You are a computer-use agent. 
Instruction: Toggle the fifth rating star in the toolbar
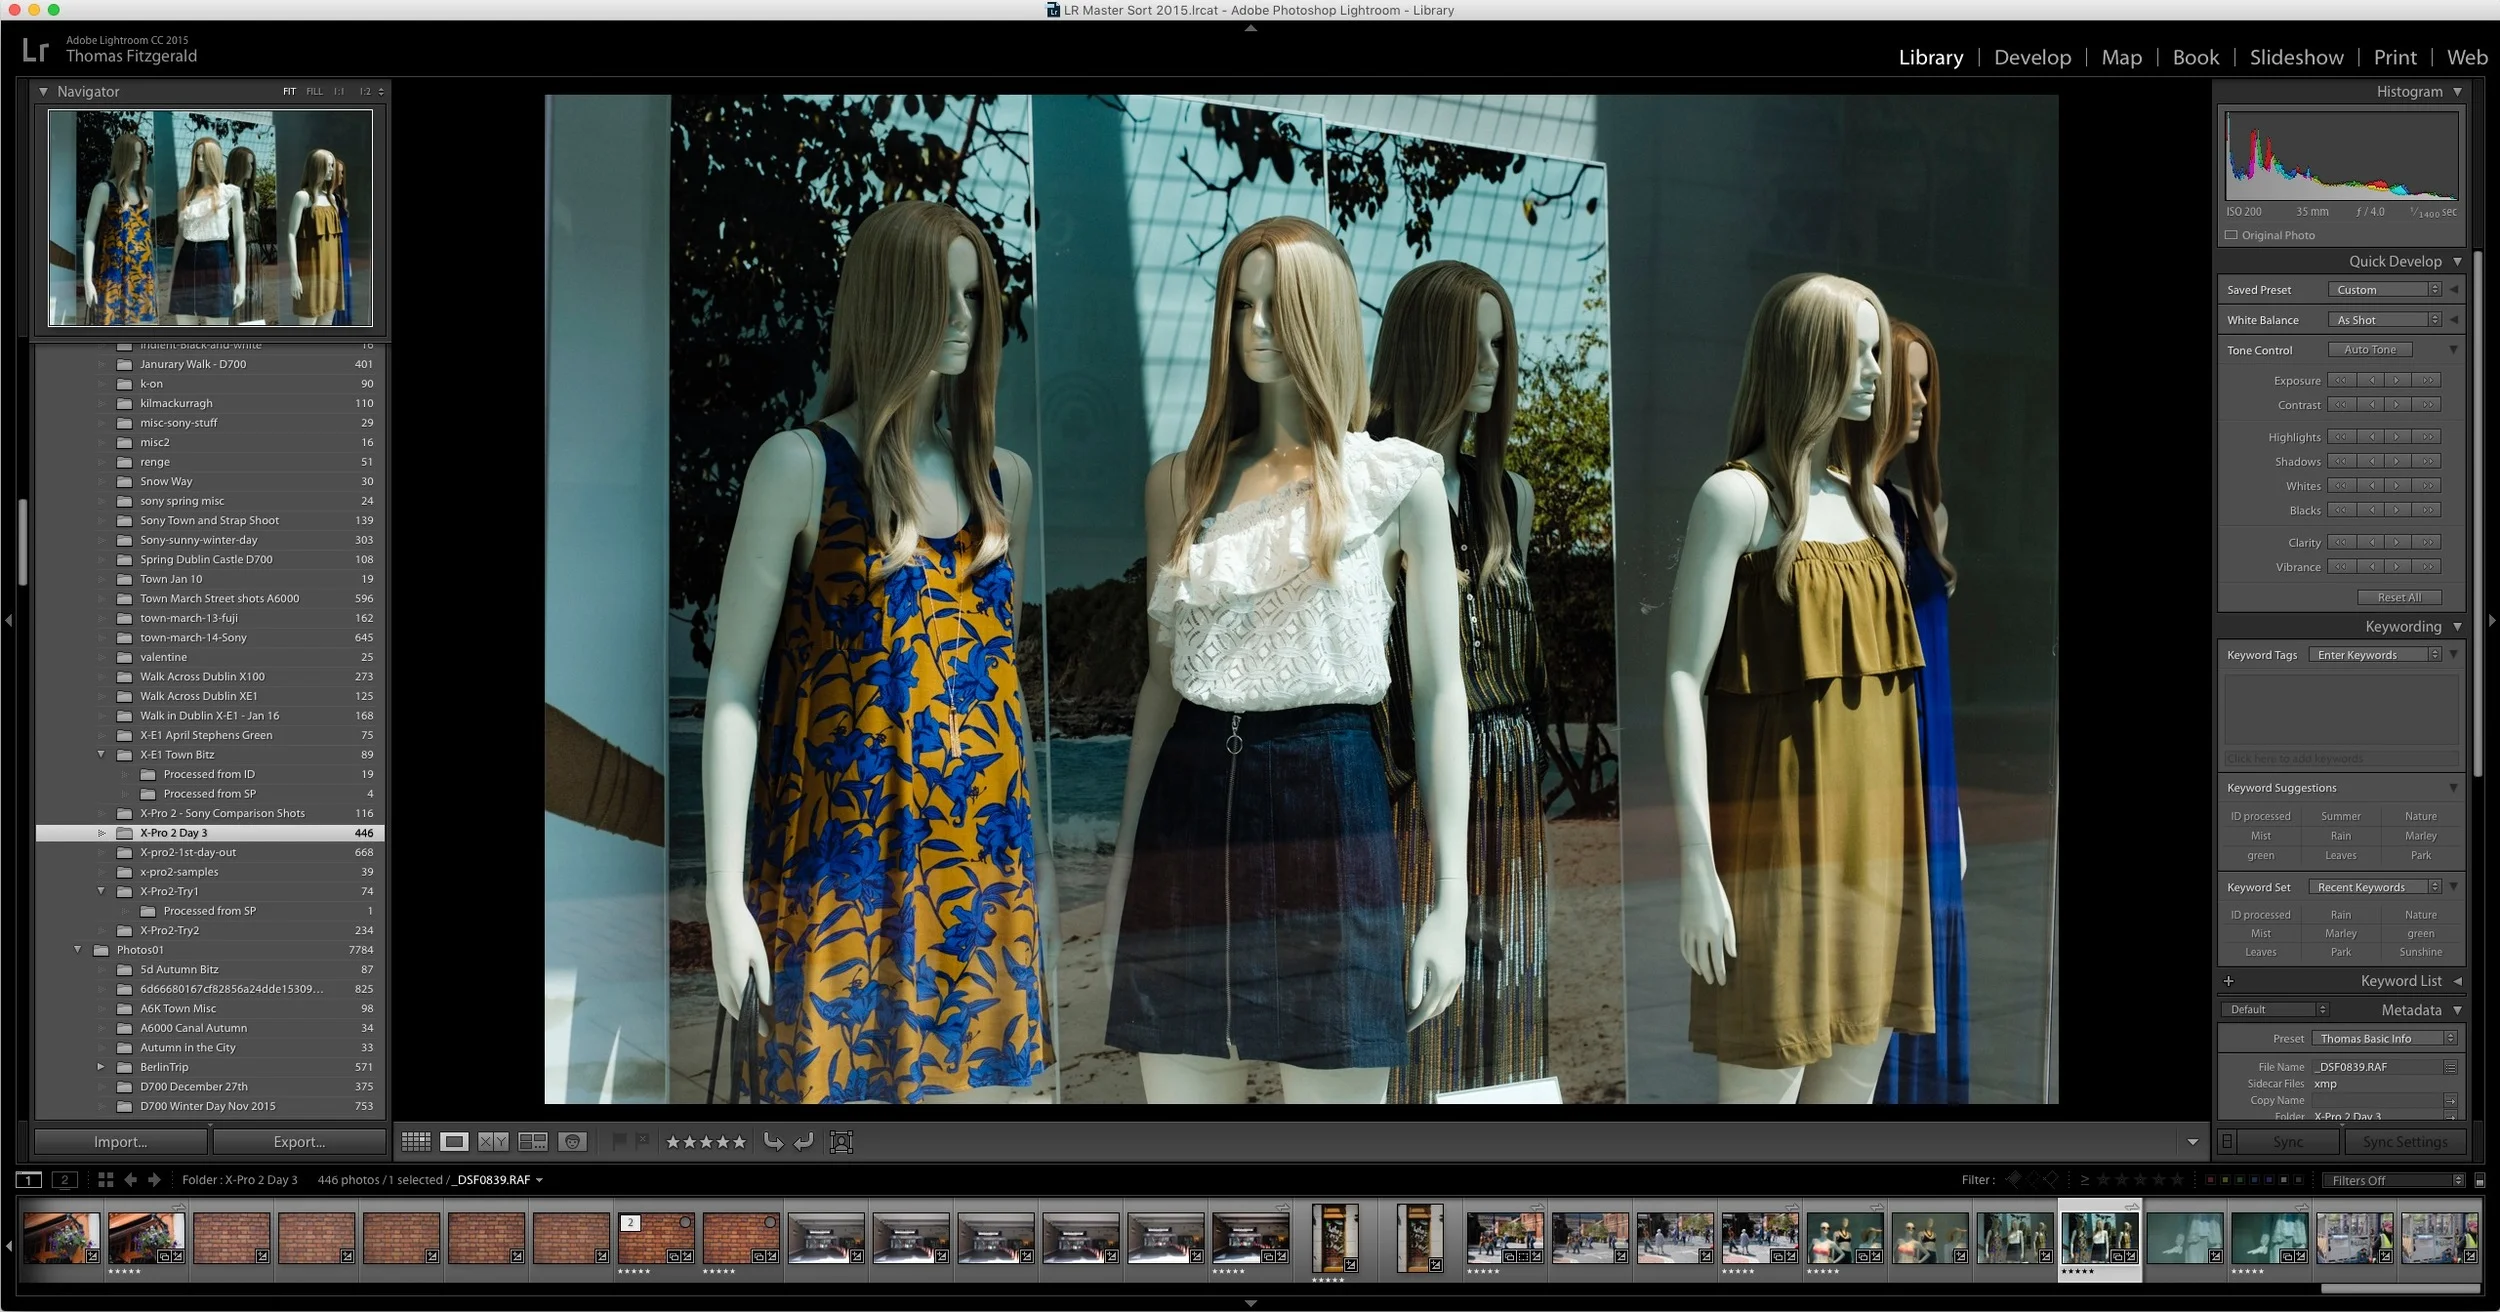click(739, 1141)
